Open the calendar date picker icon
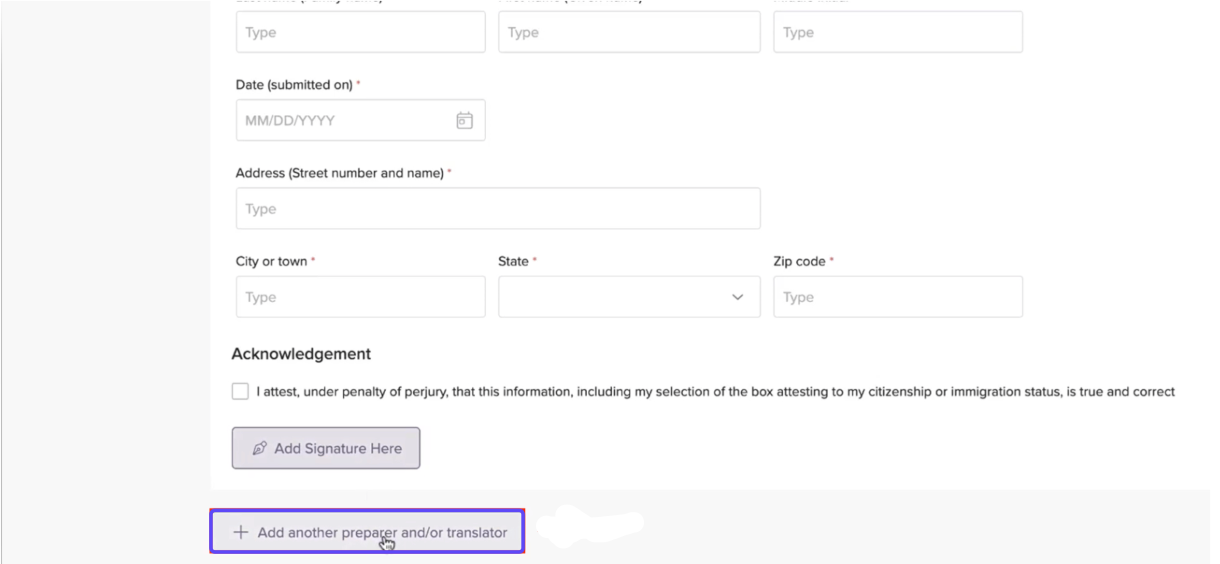Image resolution: width=1220 pixels, height=564 pixels. click(x=464, y=121)
